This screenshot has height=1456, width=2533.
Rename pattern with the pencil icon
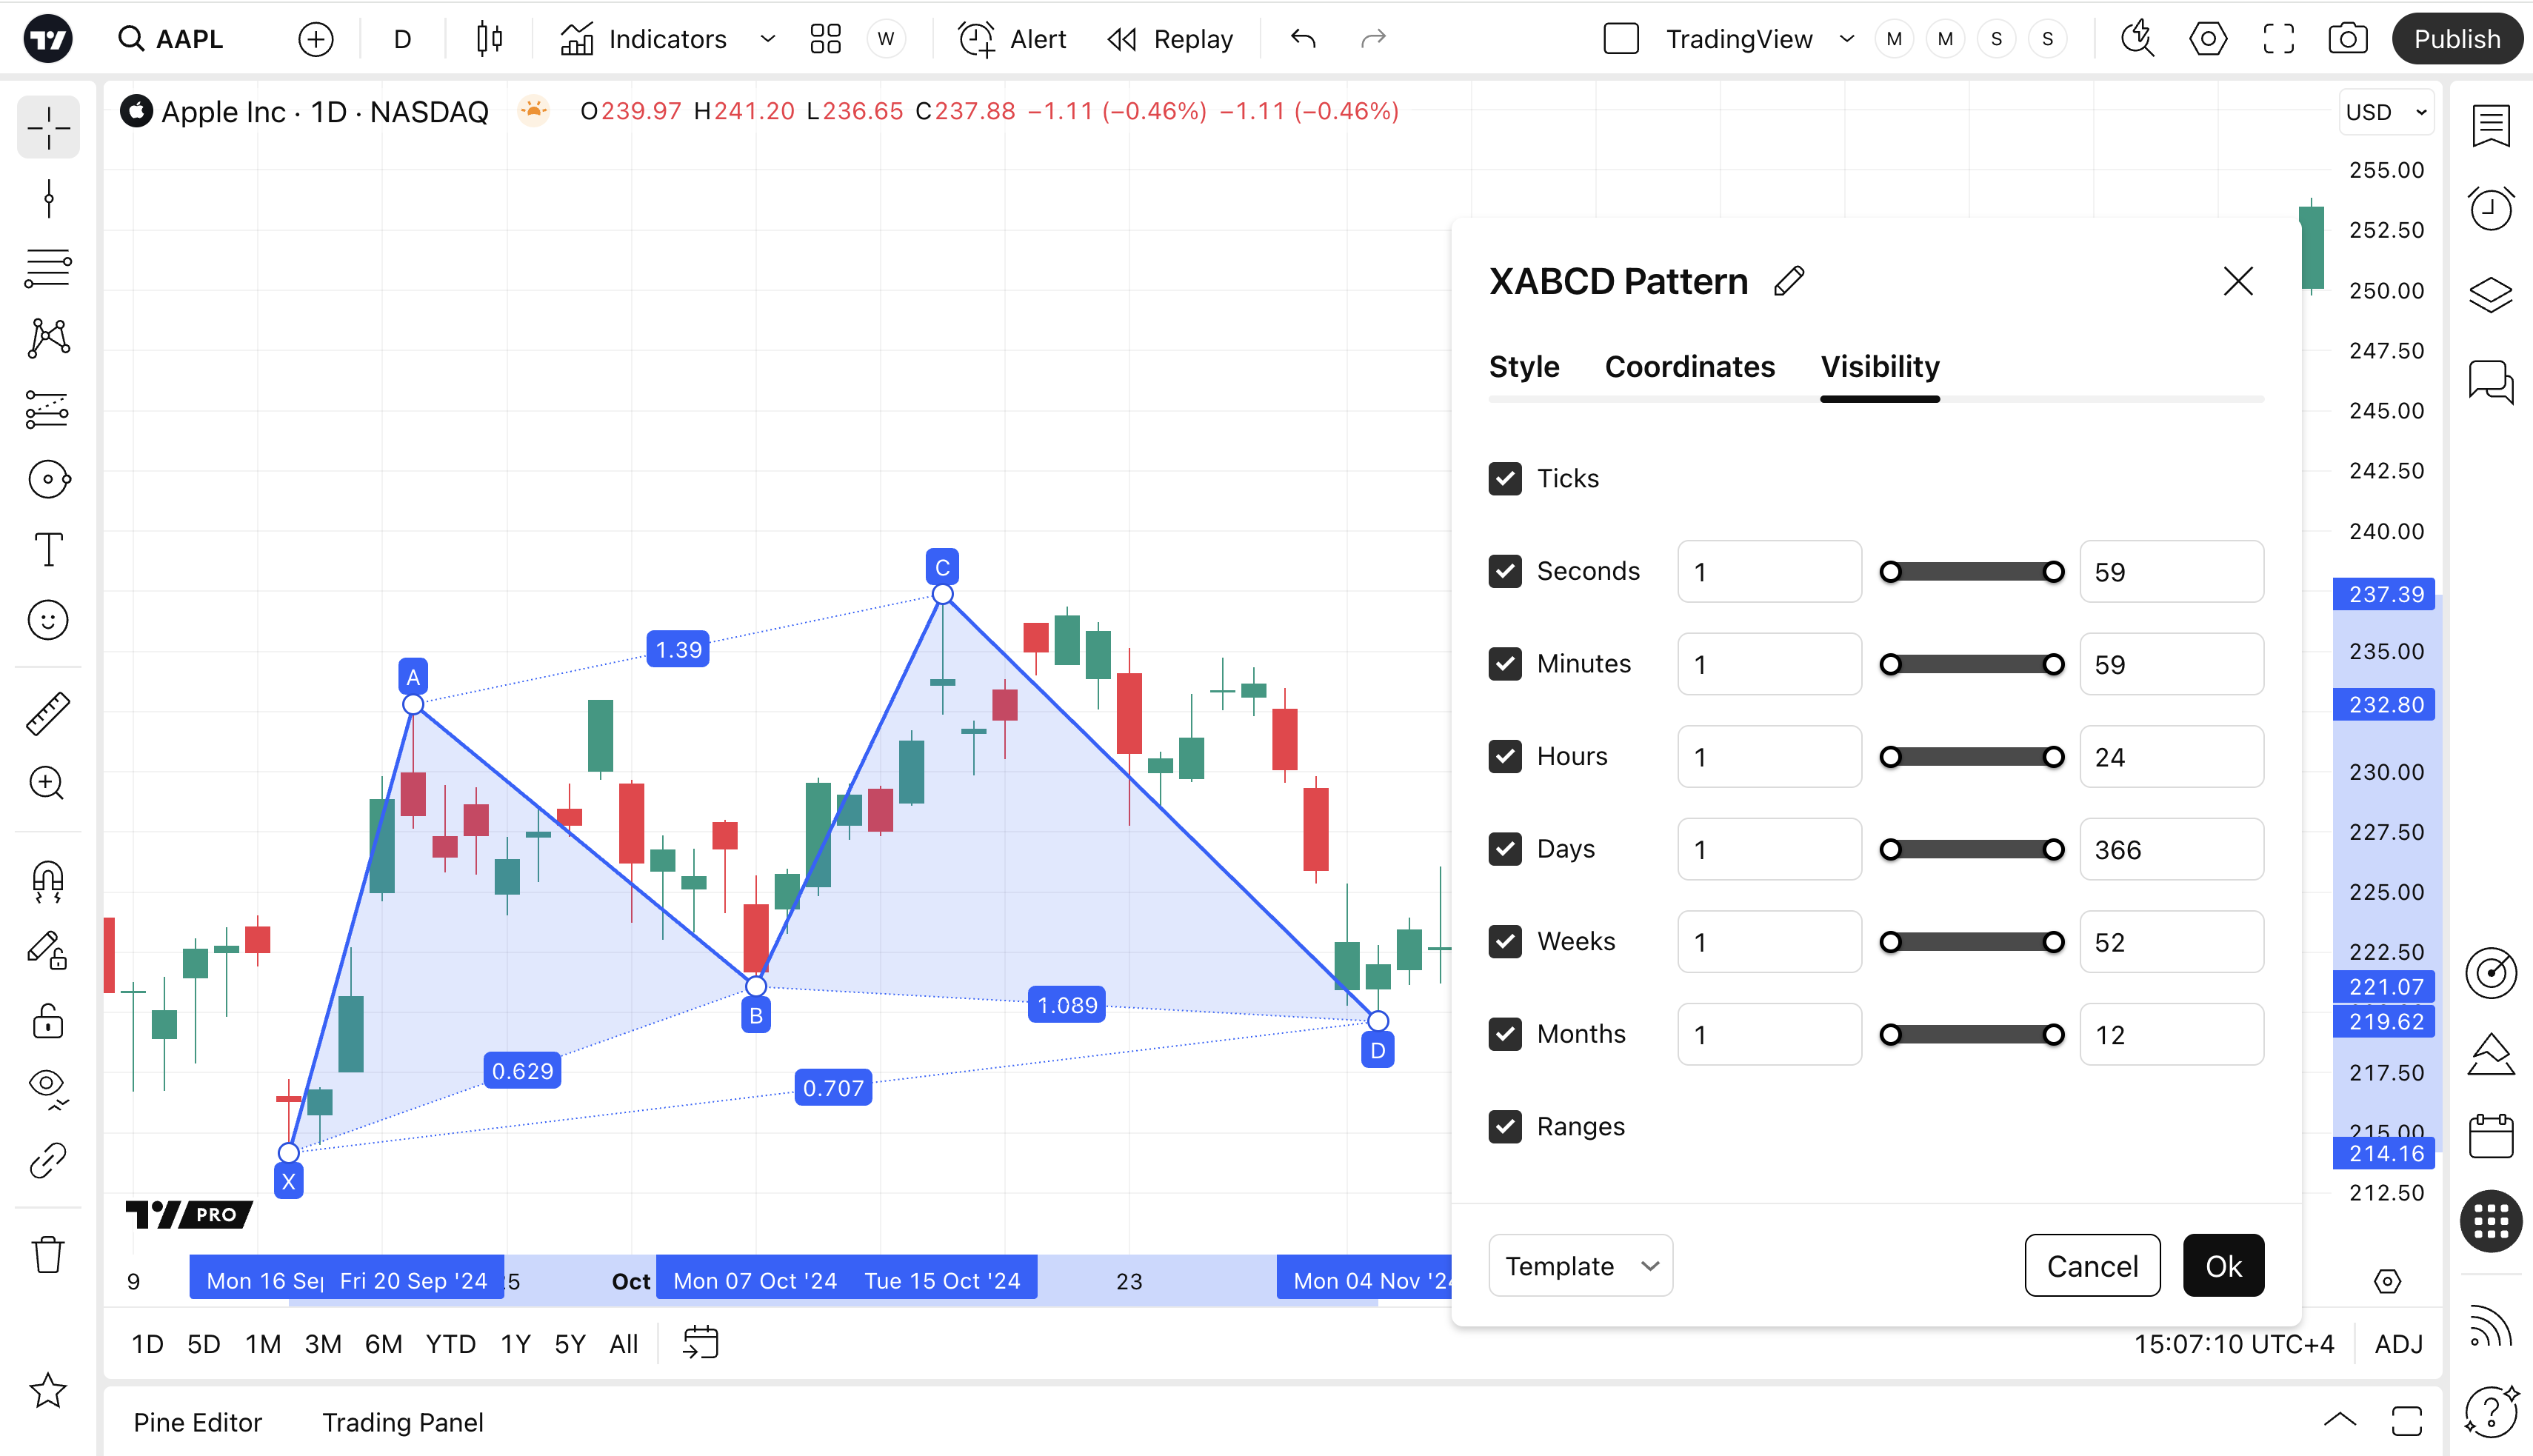click(1789, 281)
